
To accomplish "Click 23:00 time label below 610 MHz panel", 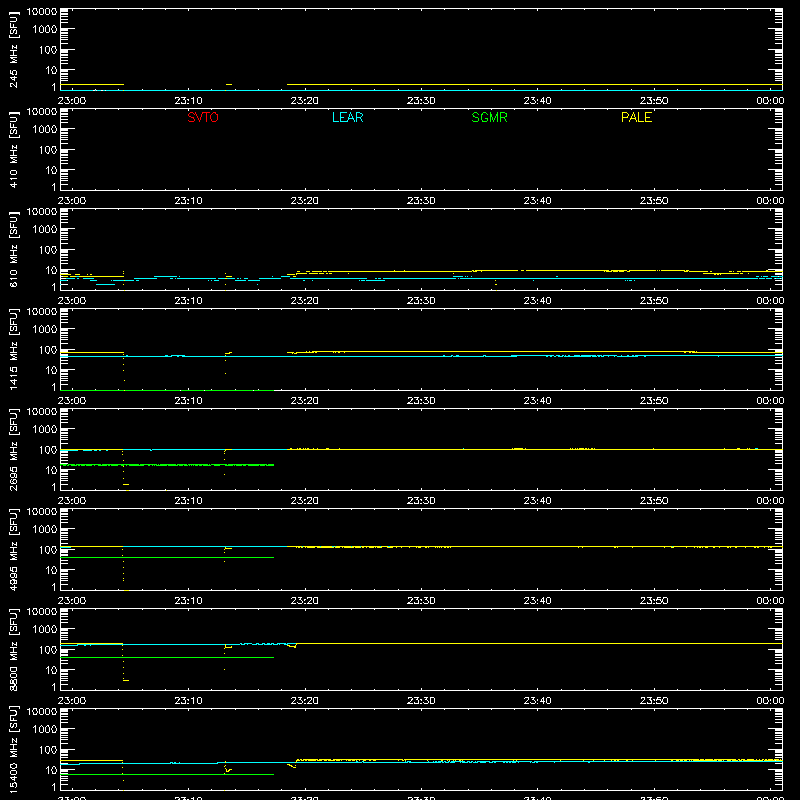I will [x=72, y=301].
